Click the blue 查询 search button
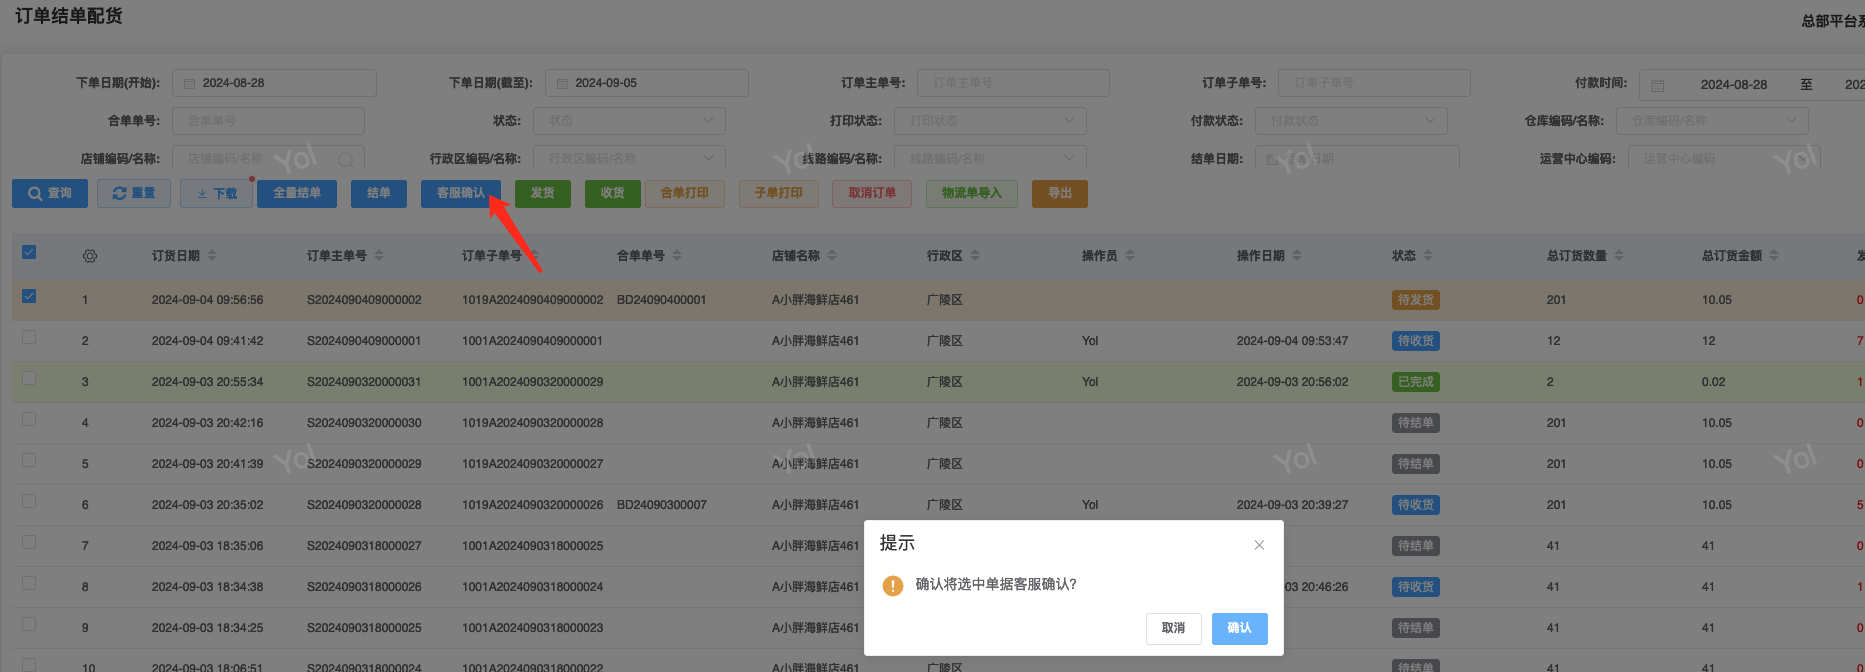Viewport: 1865px width, 672px height. click(x=50, y=193)
